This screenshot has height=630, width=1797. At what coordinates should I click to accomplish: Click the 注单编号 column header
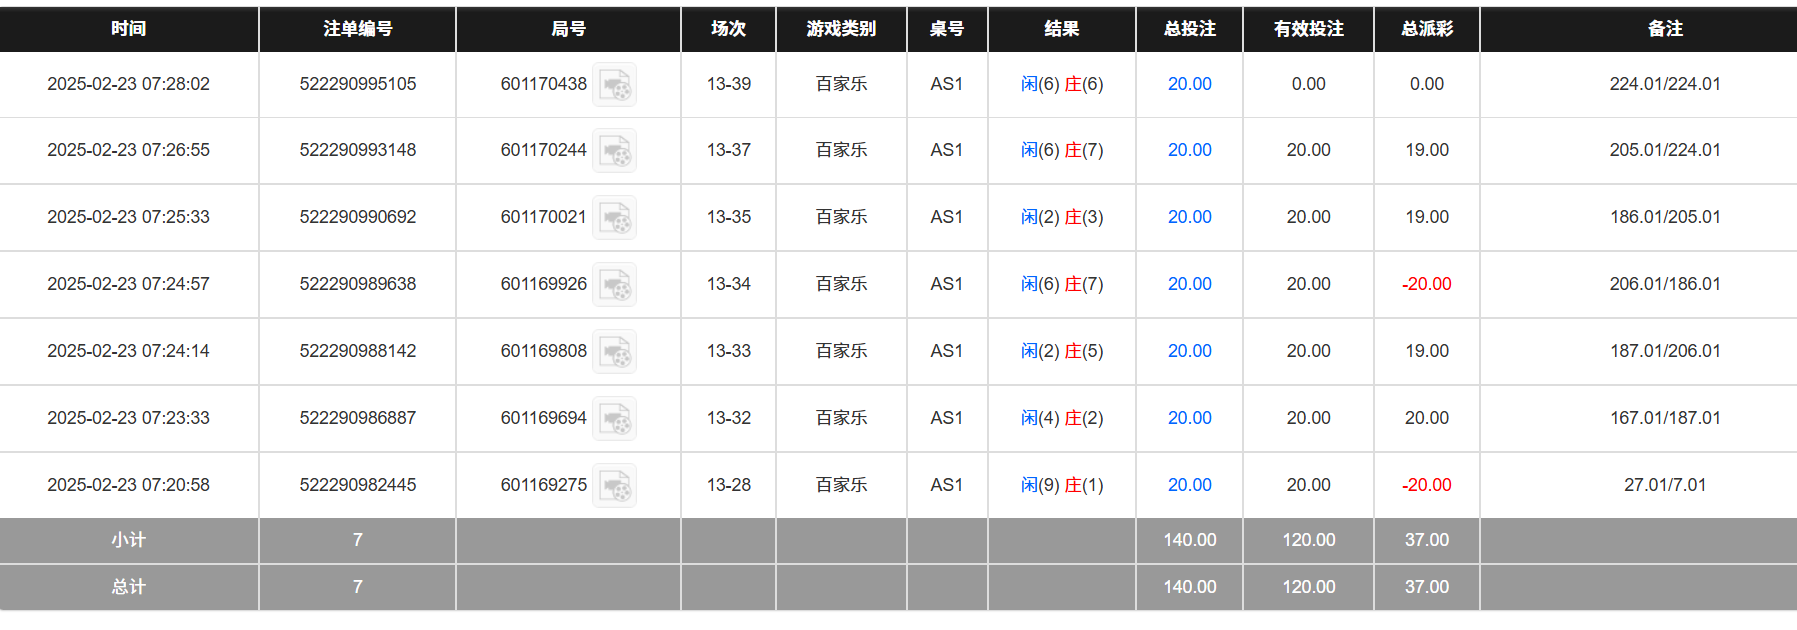[357, 29]
